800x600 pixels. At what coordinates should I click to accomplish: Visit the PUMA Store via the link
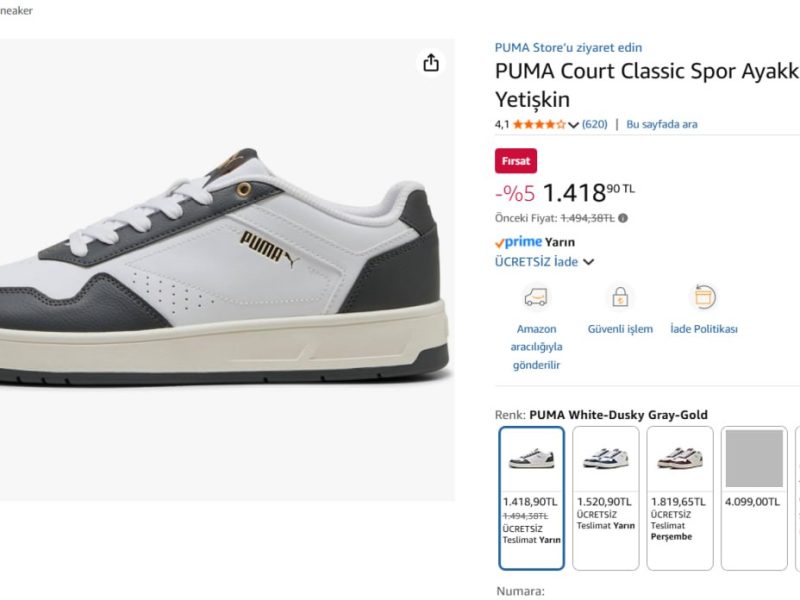568,47
